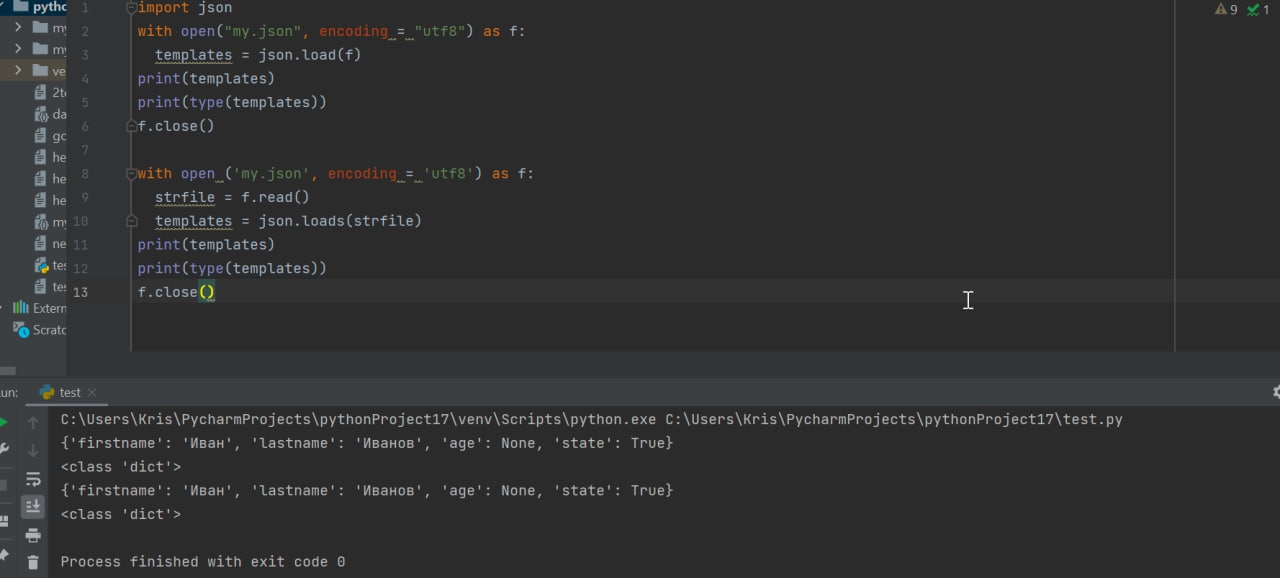The height and width of the screenshot is (578, 1280).
Task: Place cursor on 'import json' line
Action: click(185, 8)
